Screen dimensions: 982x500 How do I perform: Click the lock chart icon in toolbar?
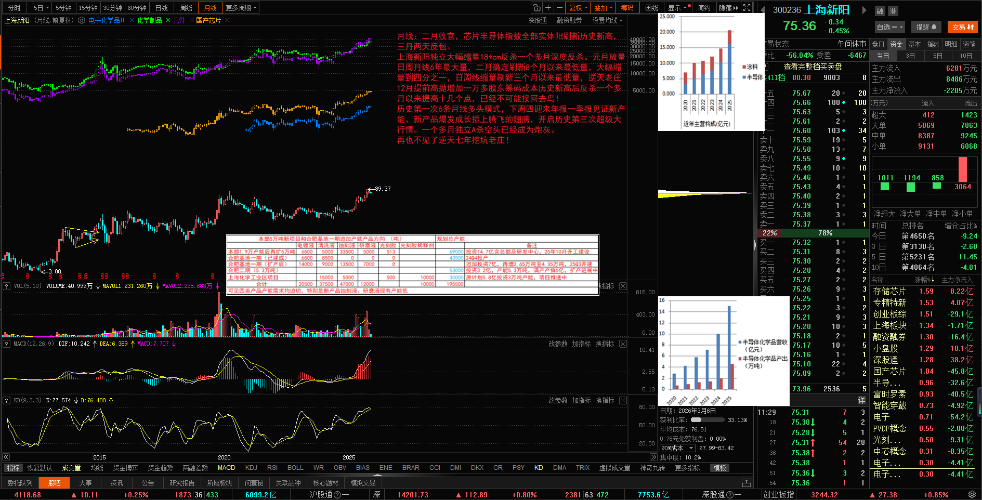coord(537,8)
